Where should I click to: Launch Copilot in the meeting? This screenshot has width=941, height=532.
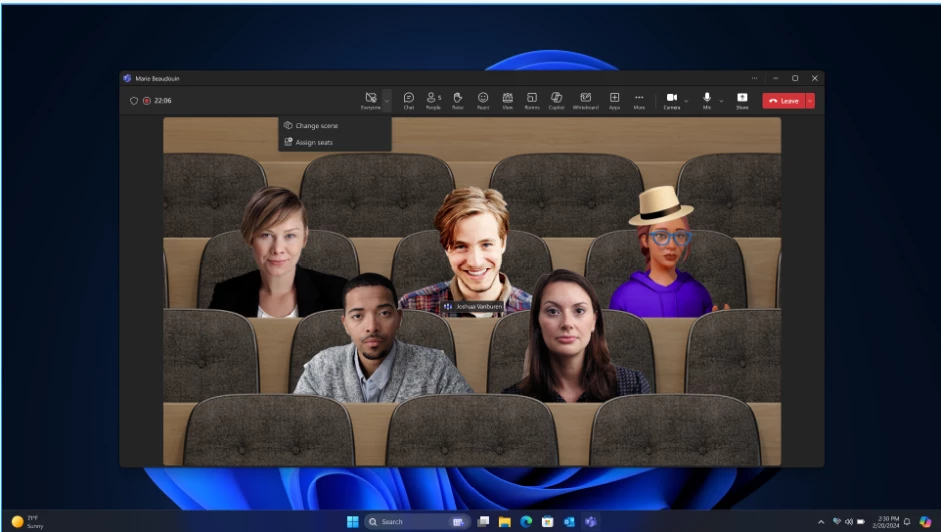(556, 100)
